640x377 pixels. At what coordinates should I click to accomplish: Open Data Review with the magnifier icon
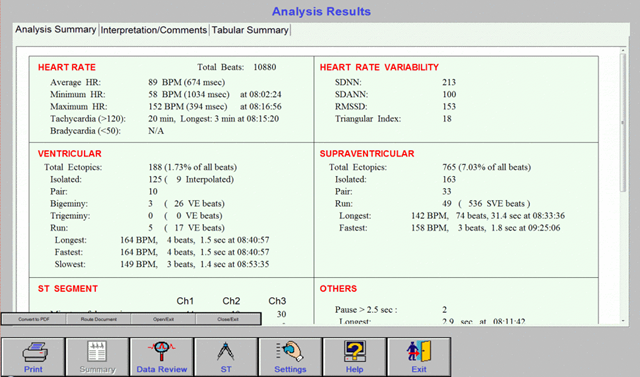tap(162, 351)
